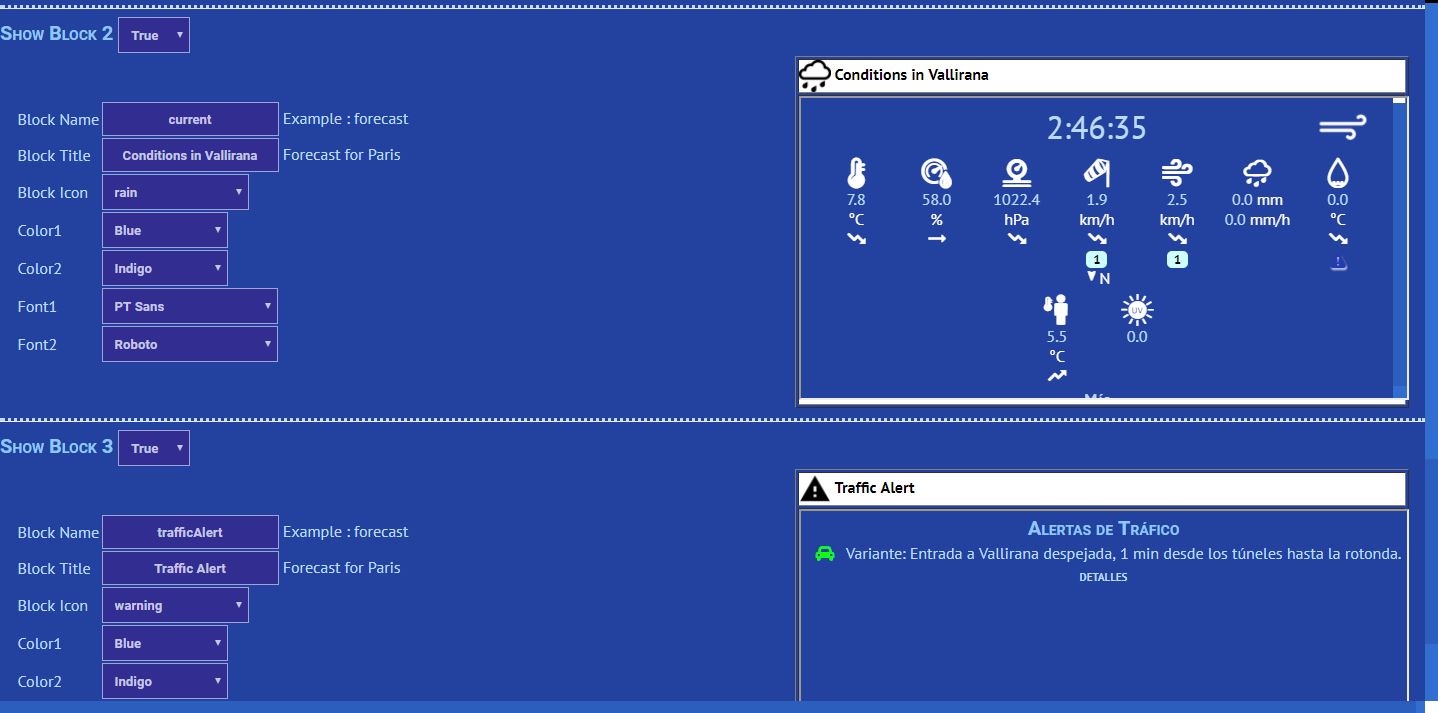Click the feels-like temperature person icon

1056,310
